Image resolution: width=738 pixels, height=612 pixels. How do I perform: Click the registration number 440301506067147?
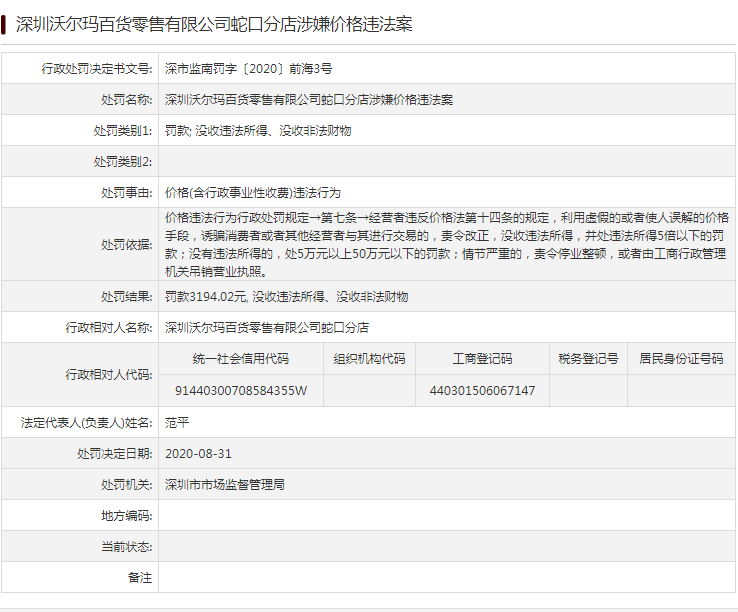point(482,391)
